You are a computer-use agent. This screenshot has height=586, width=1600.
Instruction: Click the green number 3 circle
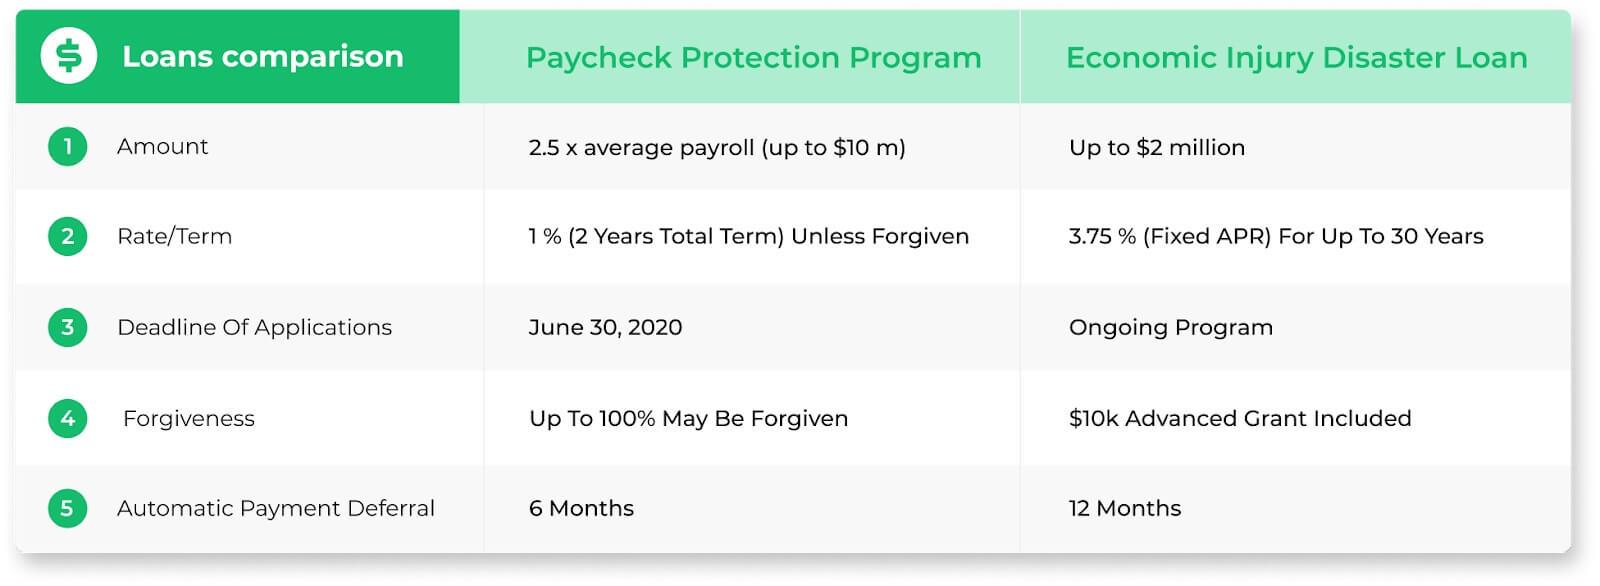[67, 327]
